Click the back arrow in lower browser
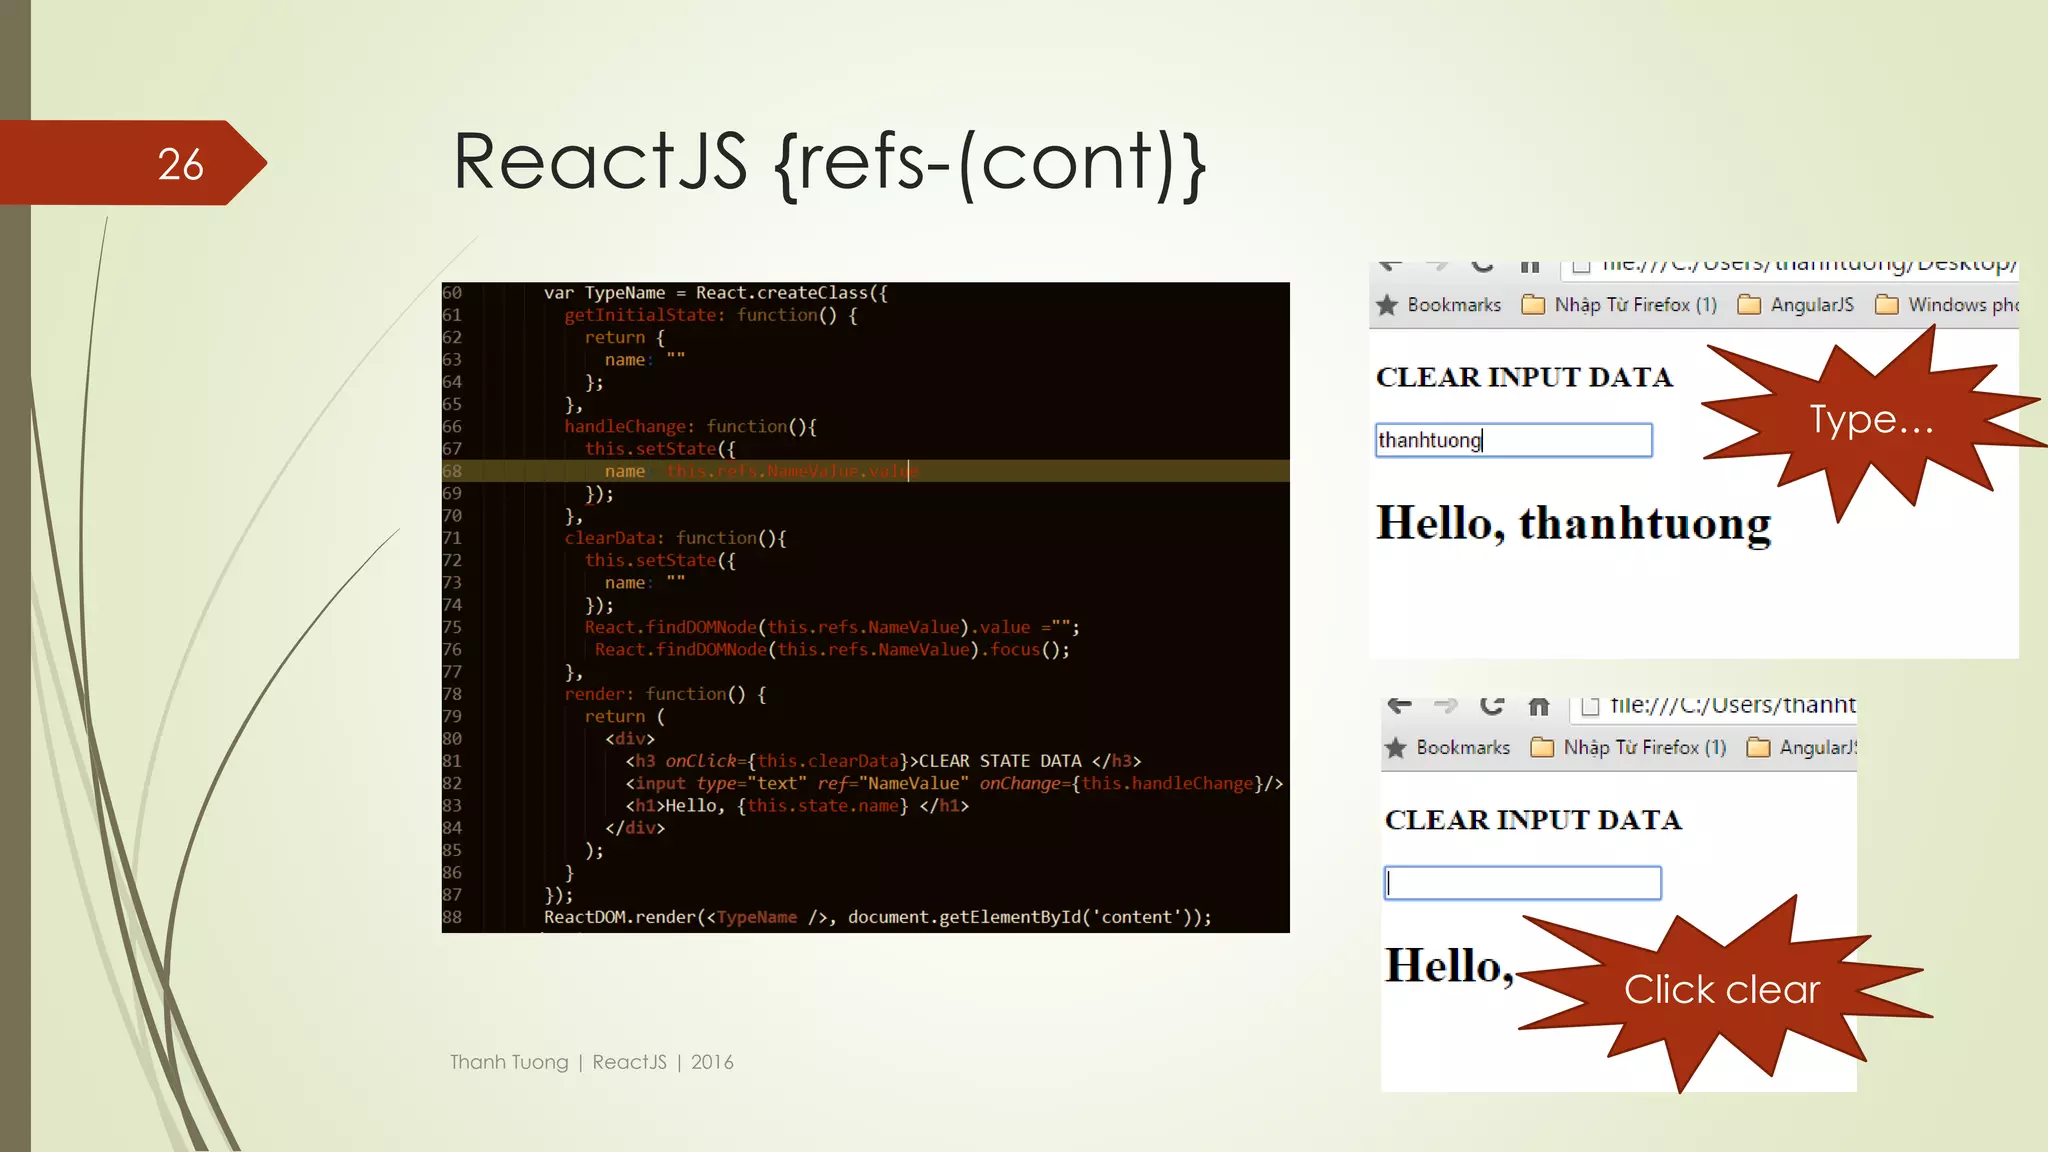2048x1152 pixels. pyautogui.click(x=1400, y=706)
